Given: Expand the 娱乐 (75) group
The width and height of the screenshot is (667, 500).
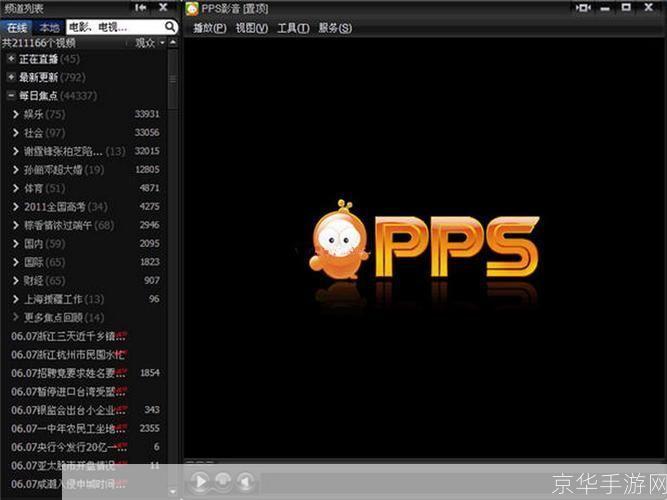Looking at the screenshot, I should pyautogui.click(x=16, y=114).
